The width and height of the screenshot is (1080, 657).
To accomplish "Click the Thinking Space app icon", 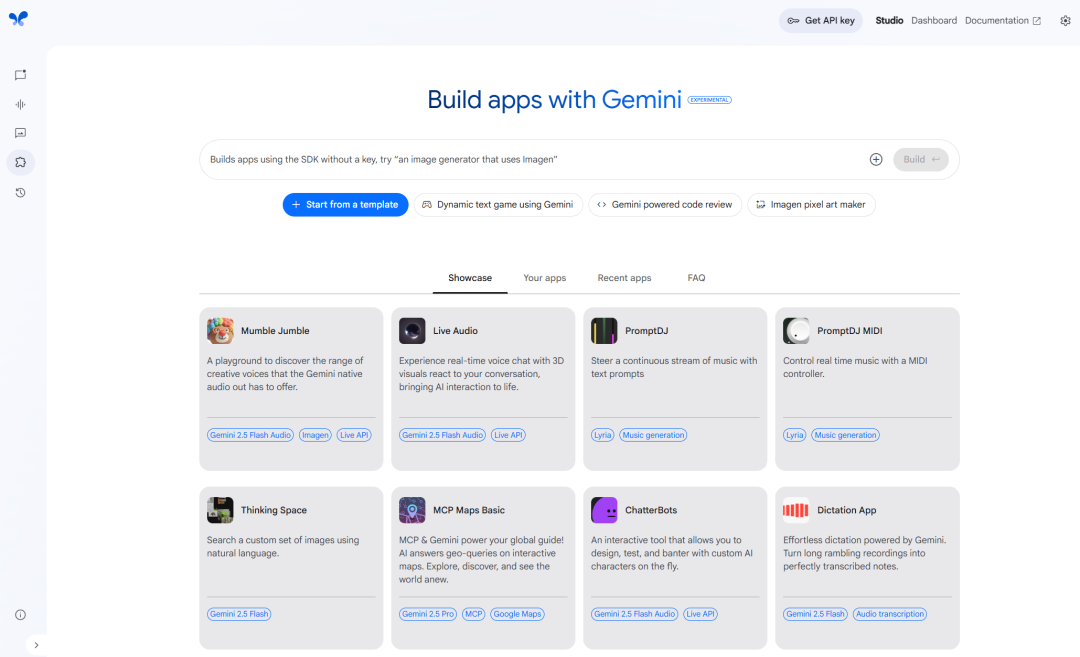I will click(x=220, y=510).
